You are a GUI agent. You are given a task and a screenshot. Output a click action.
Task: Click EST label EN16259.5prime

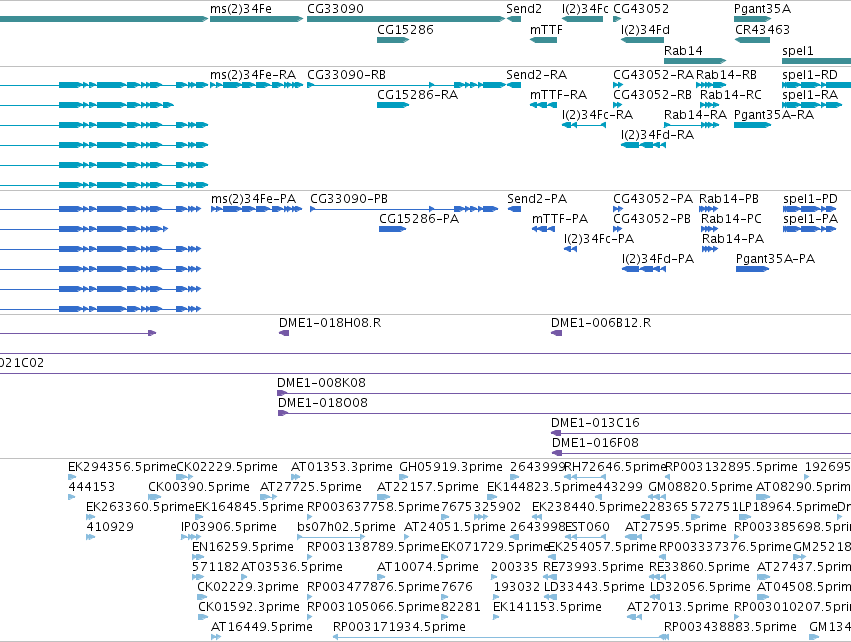click(x=243, y=546)
